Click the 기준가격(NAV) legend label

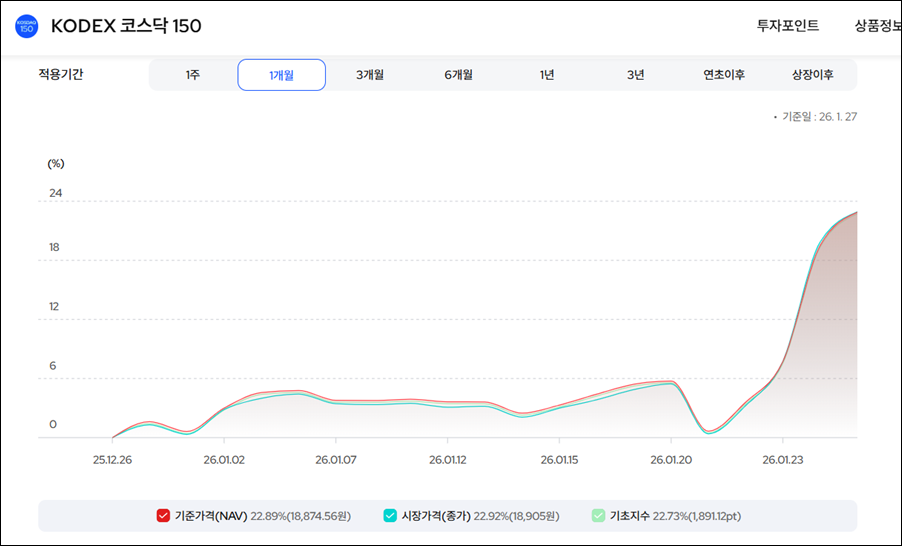point(211,516)
